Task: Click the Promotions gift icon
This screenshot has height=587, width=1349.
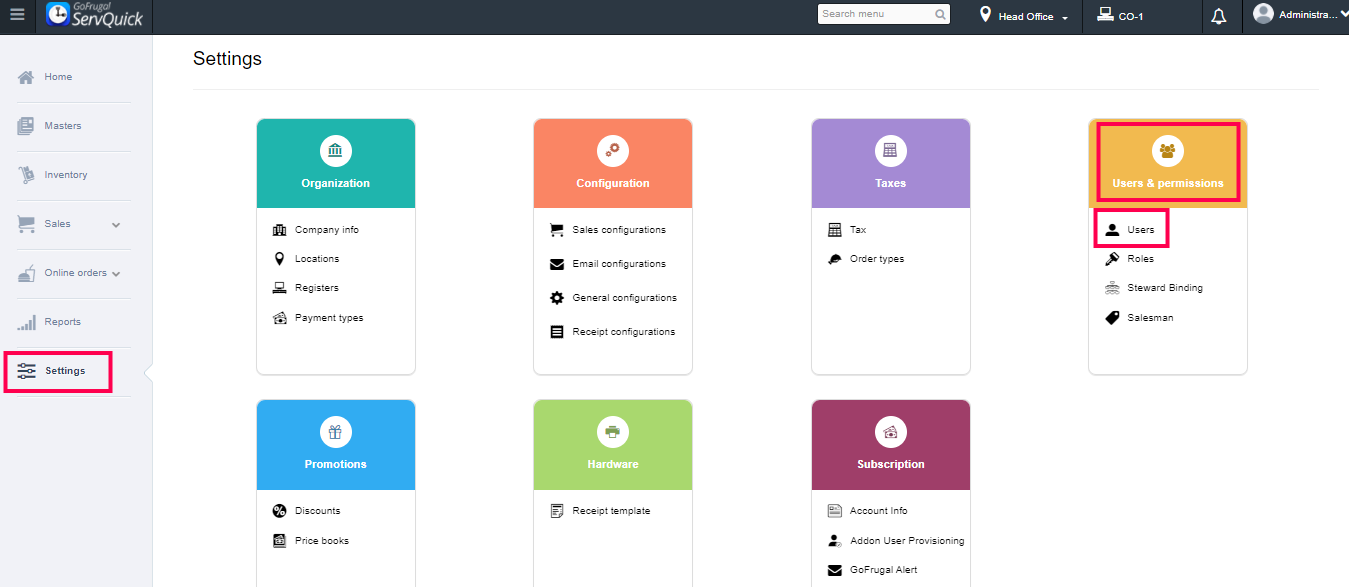Action: tap(335, 432)
